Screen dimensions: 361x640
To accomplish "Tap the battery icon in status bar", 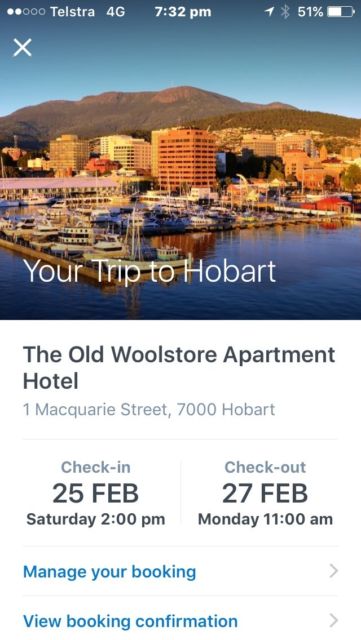I will (341, 12).
